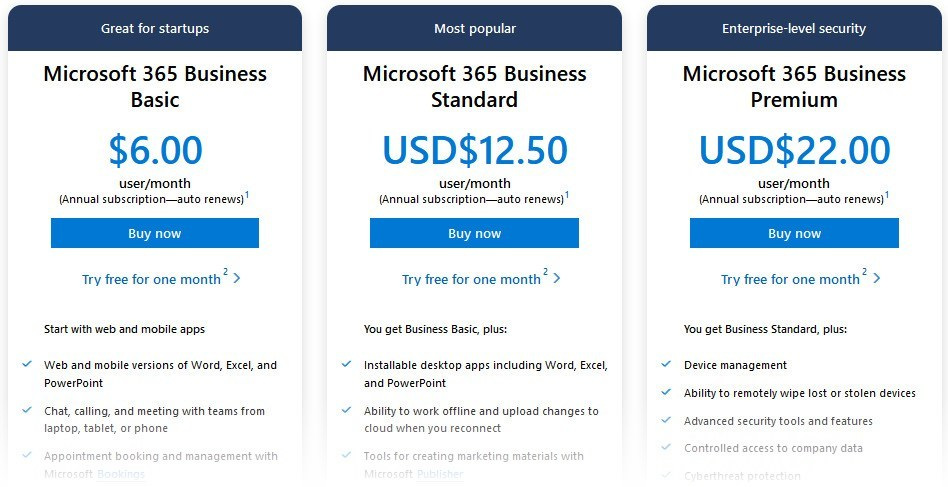Open Business Basic free one-month trial link
This screenshot has height=487, width=948.
click(151, 280)
